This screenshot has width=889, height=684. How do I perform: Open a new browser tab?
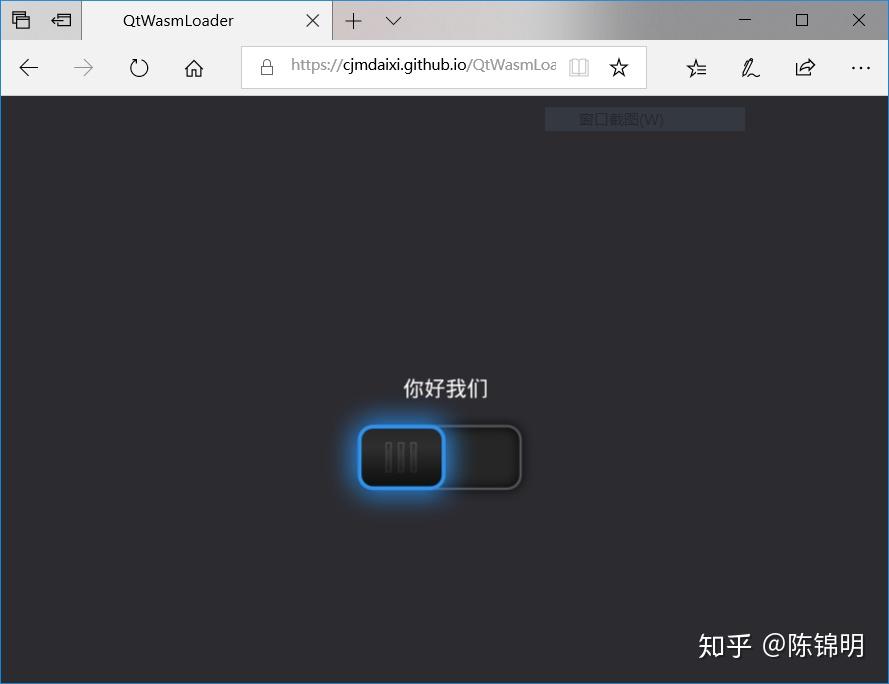pos(355,20)
